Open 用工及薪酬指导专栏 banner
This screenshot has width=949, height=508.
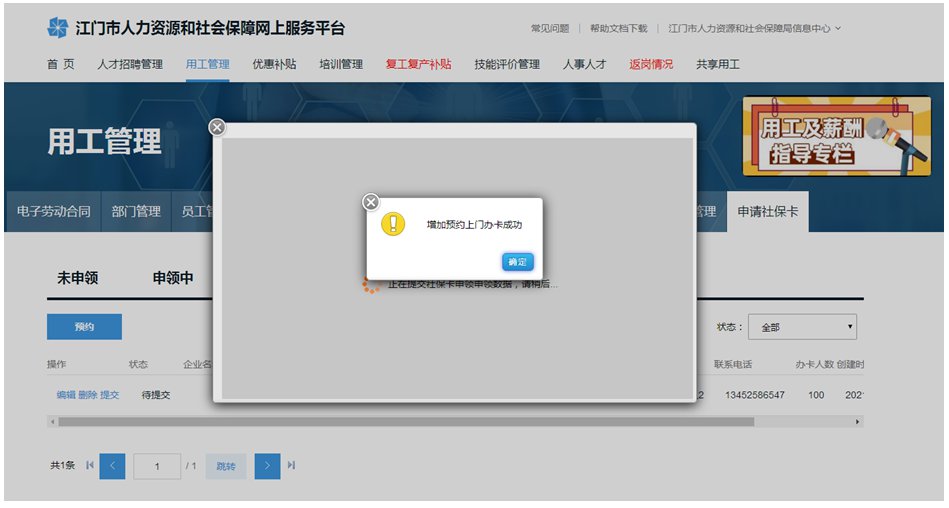click(x=837, y=136)
